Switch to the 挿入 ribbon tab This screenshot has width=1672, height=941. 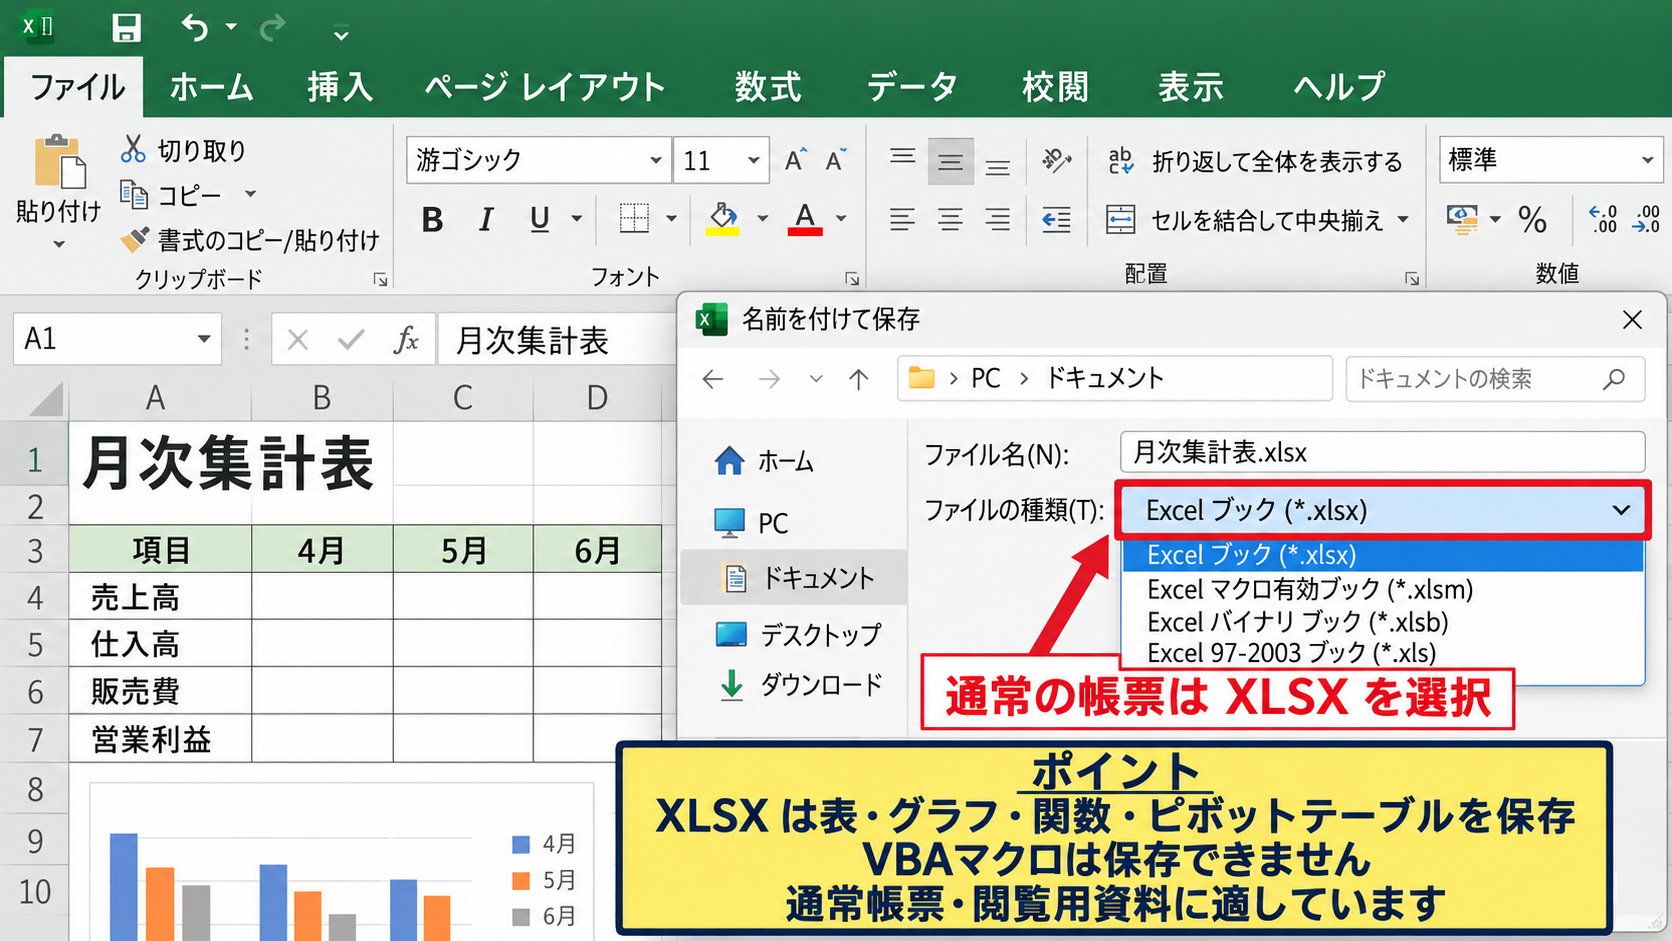pyautogui.click(x=340, y=87)
